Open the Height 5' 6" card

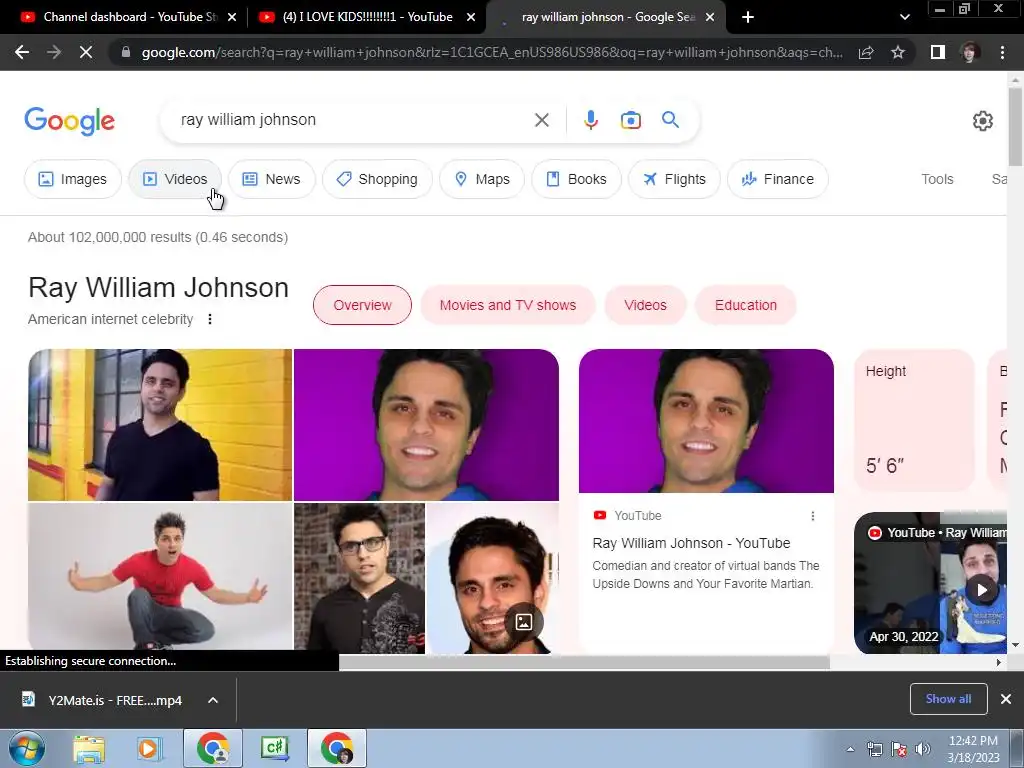point(914,419)
